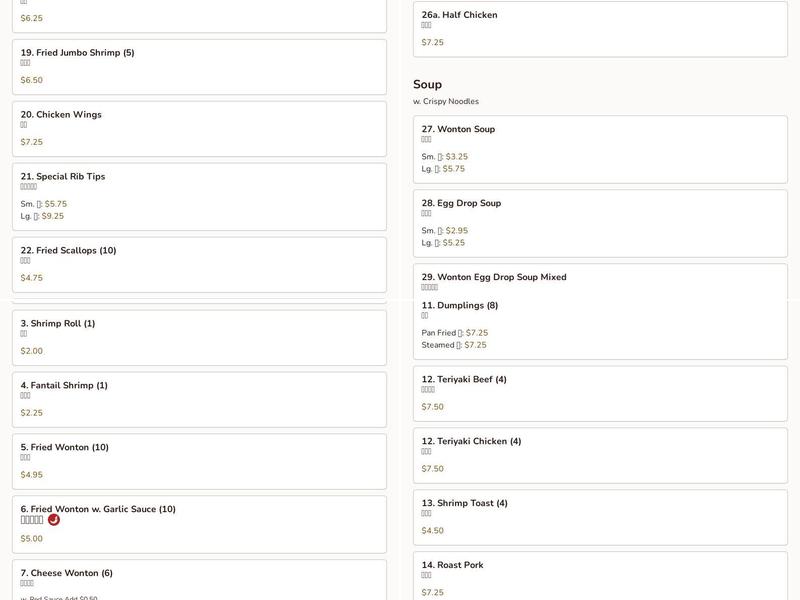Open the Cheese Wonton (6) item
Image resolution: width=800 pixels, height=600 pixels.
click(x=199, y=581)
